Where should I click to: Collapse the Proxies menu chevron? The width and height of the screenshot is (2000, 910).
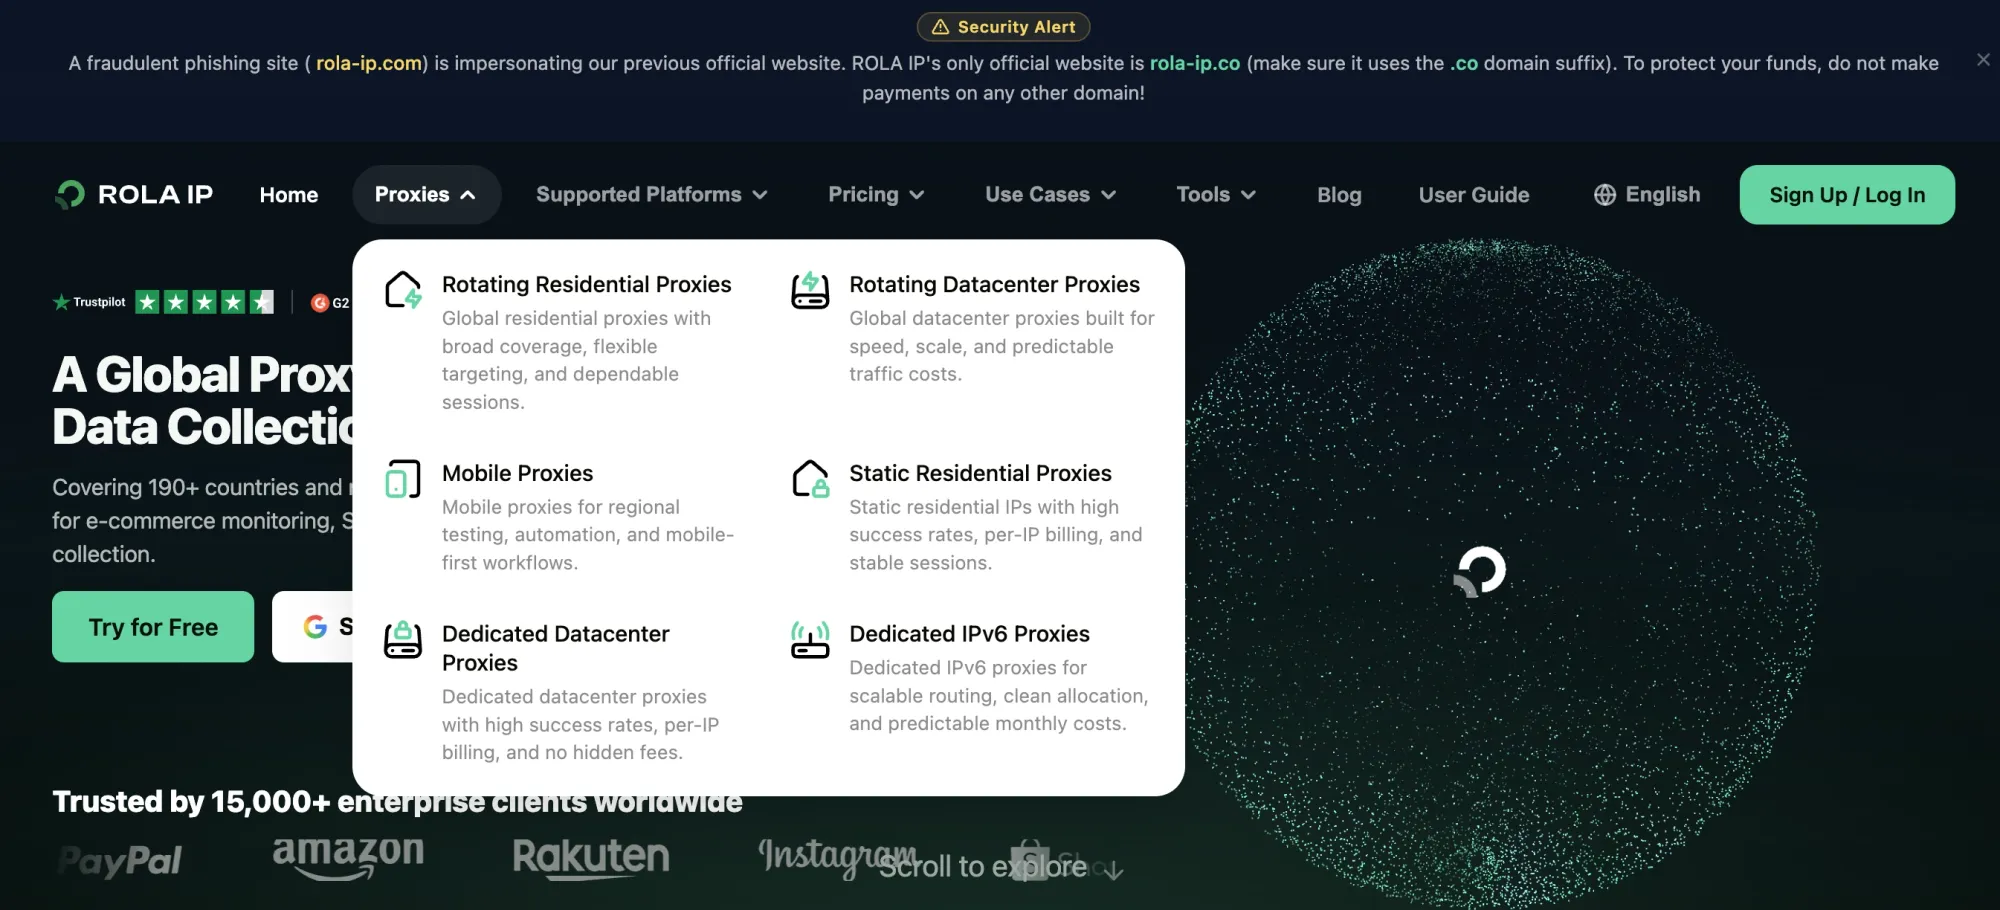point(468,195)
